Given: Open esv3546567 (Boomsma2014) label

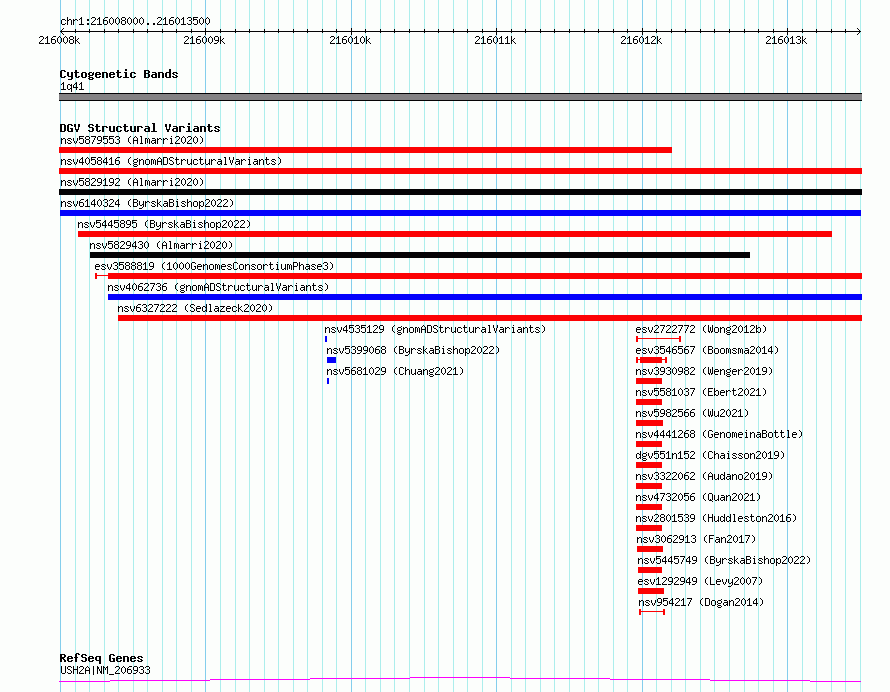Looking at the screenshot, I should point(707,350).
